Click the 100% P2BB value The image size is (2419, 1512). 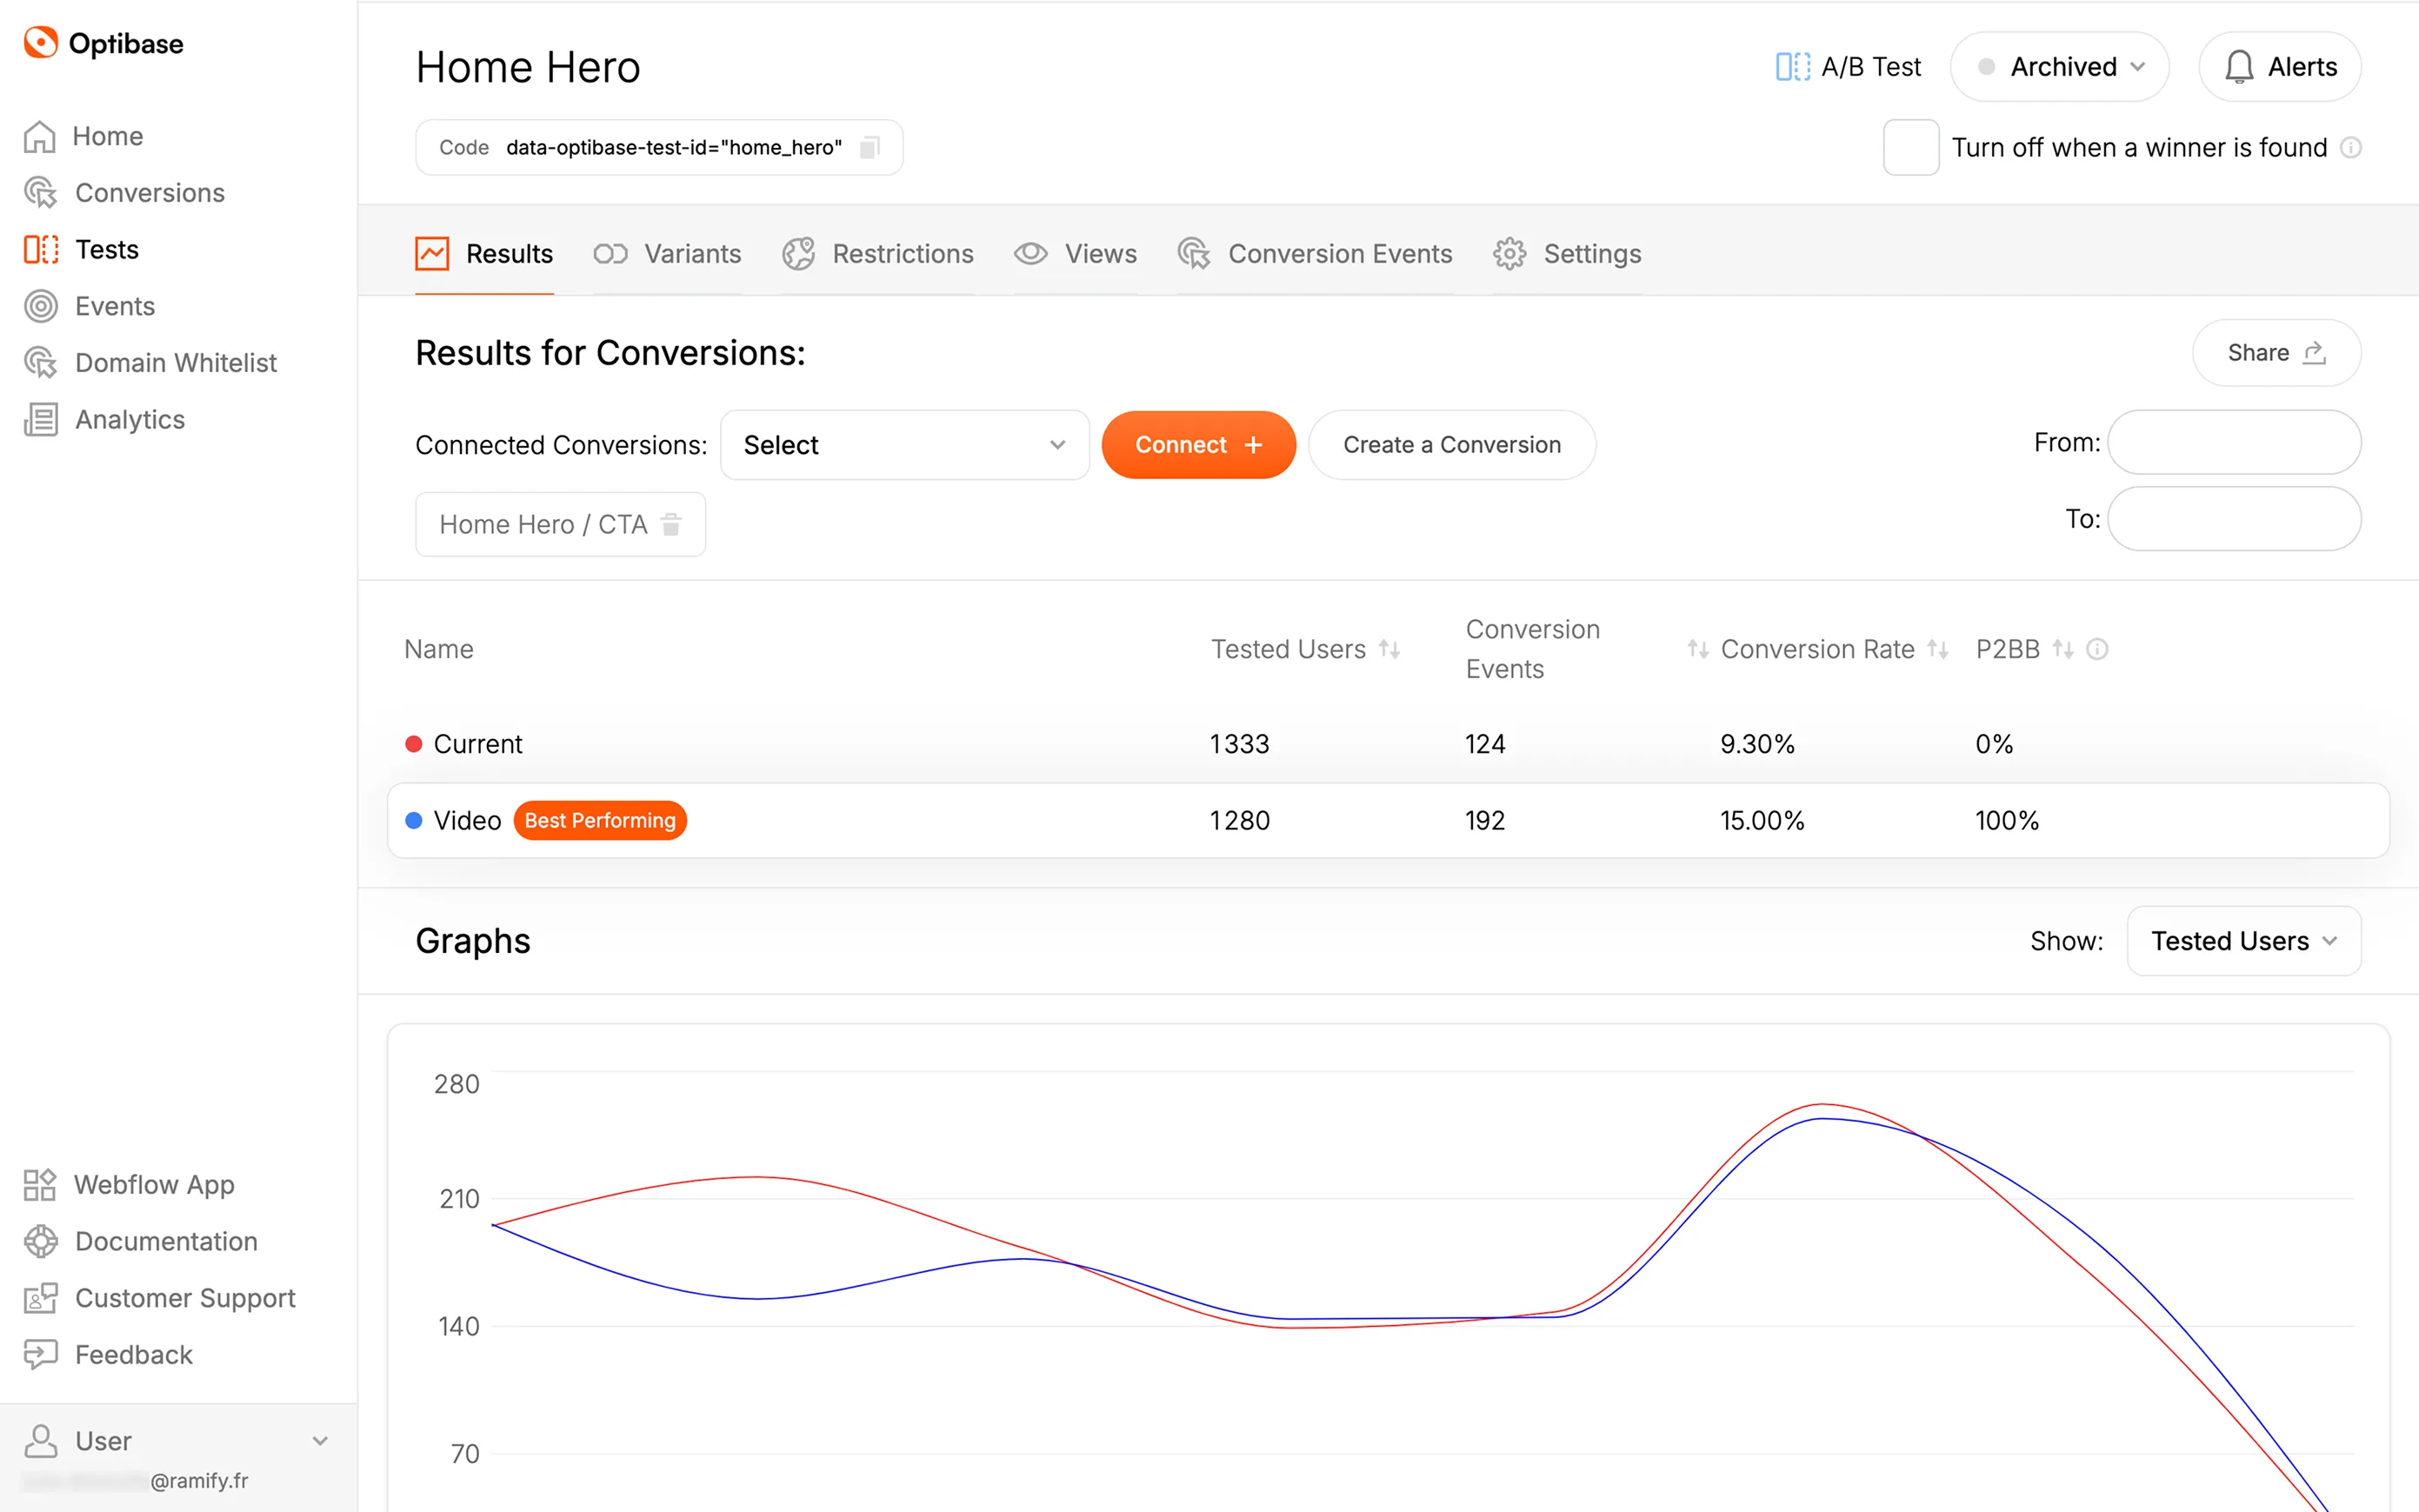point(2006,821)
